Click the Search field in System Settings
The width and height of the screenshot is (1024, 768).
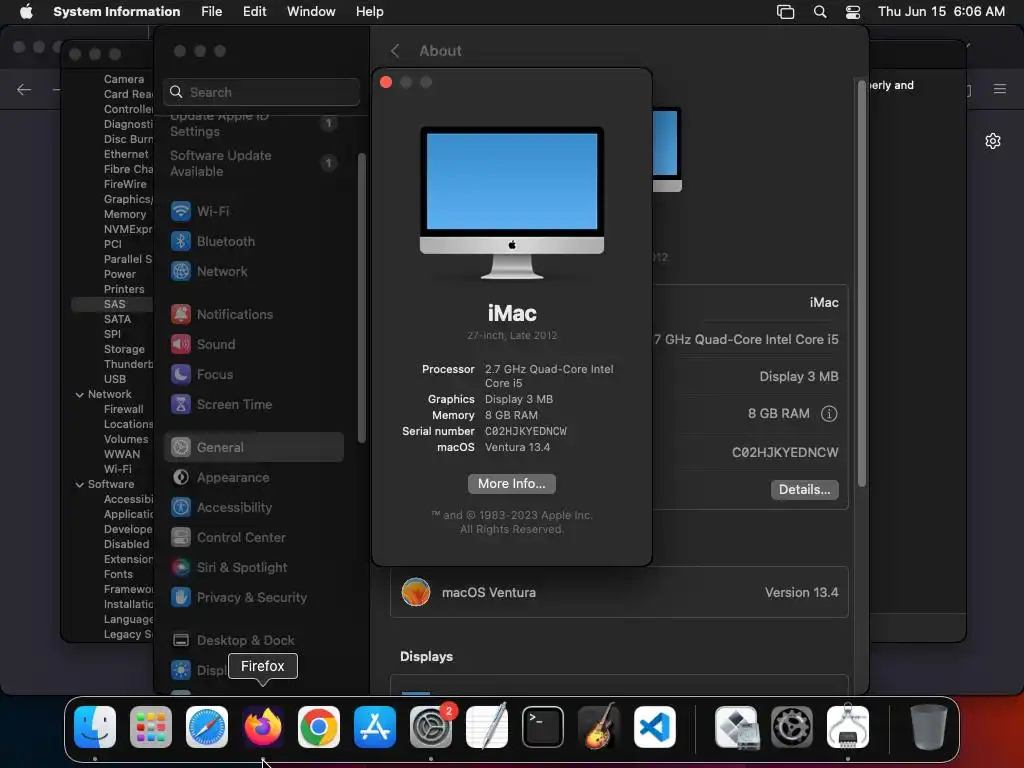coord(261,92)
